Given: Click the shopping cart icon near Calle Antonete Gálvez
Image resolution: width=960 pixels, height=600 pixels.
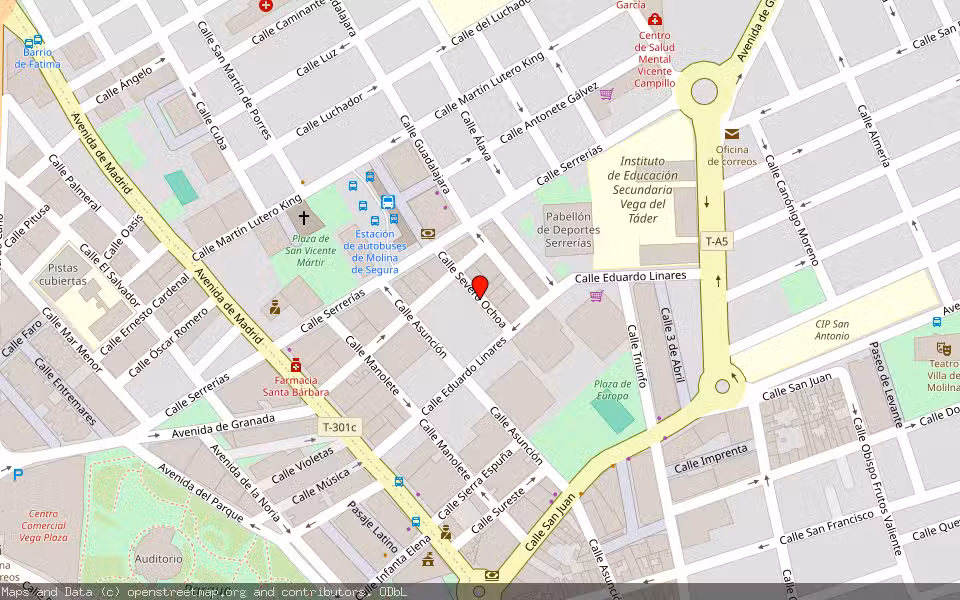Looking at the screenshot, I should tap(606, 94).
